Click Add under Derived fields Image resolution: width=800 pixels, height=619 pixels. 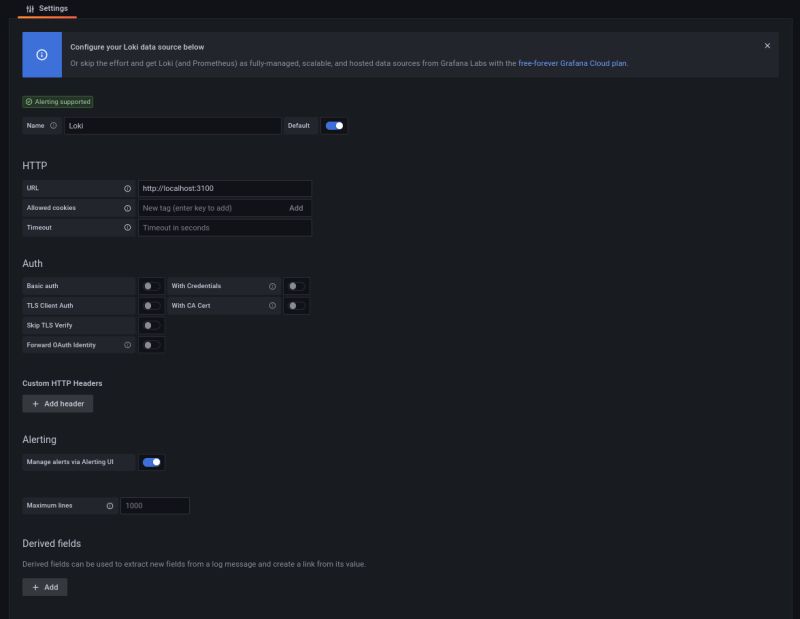click(x=44, y=587)
